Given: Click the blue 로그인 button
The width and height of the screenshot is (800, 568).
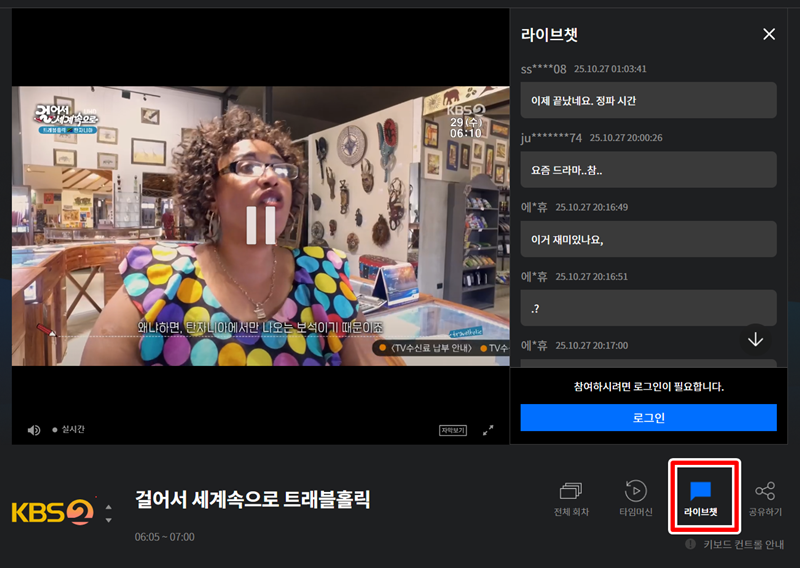Looking at the screenshot, I should click(648, 417).
